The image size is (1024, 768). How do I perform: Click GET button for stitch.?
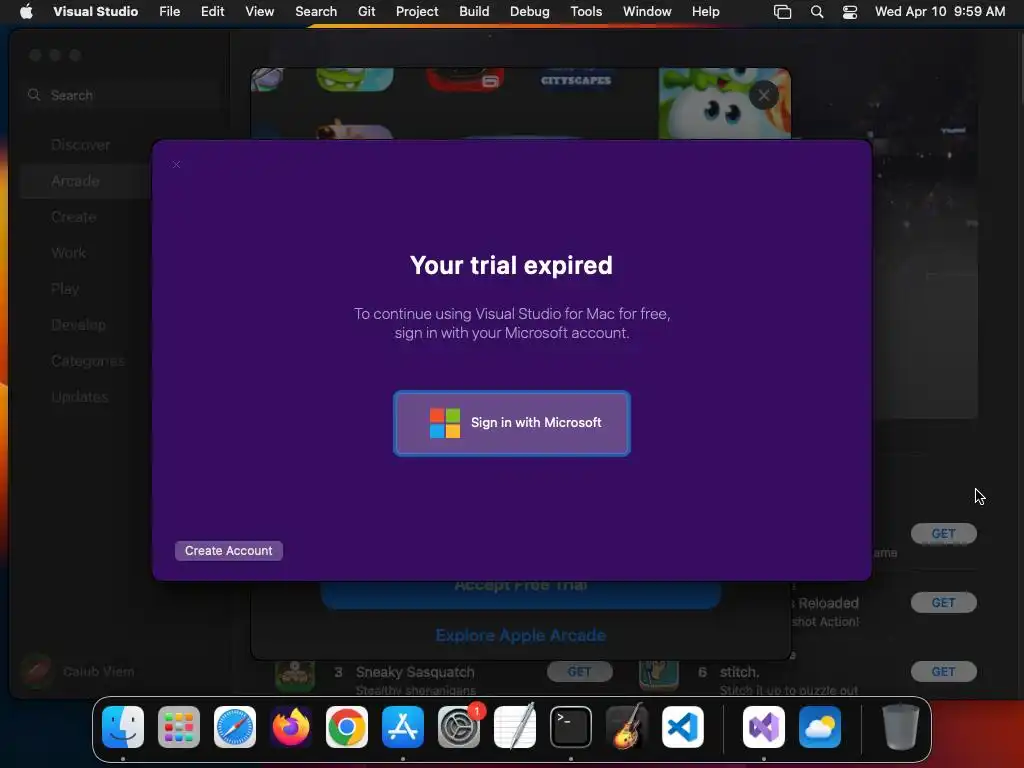point(944,671)
